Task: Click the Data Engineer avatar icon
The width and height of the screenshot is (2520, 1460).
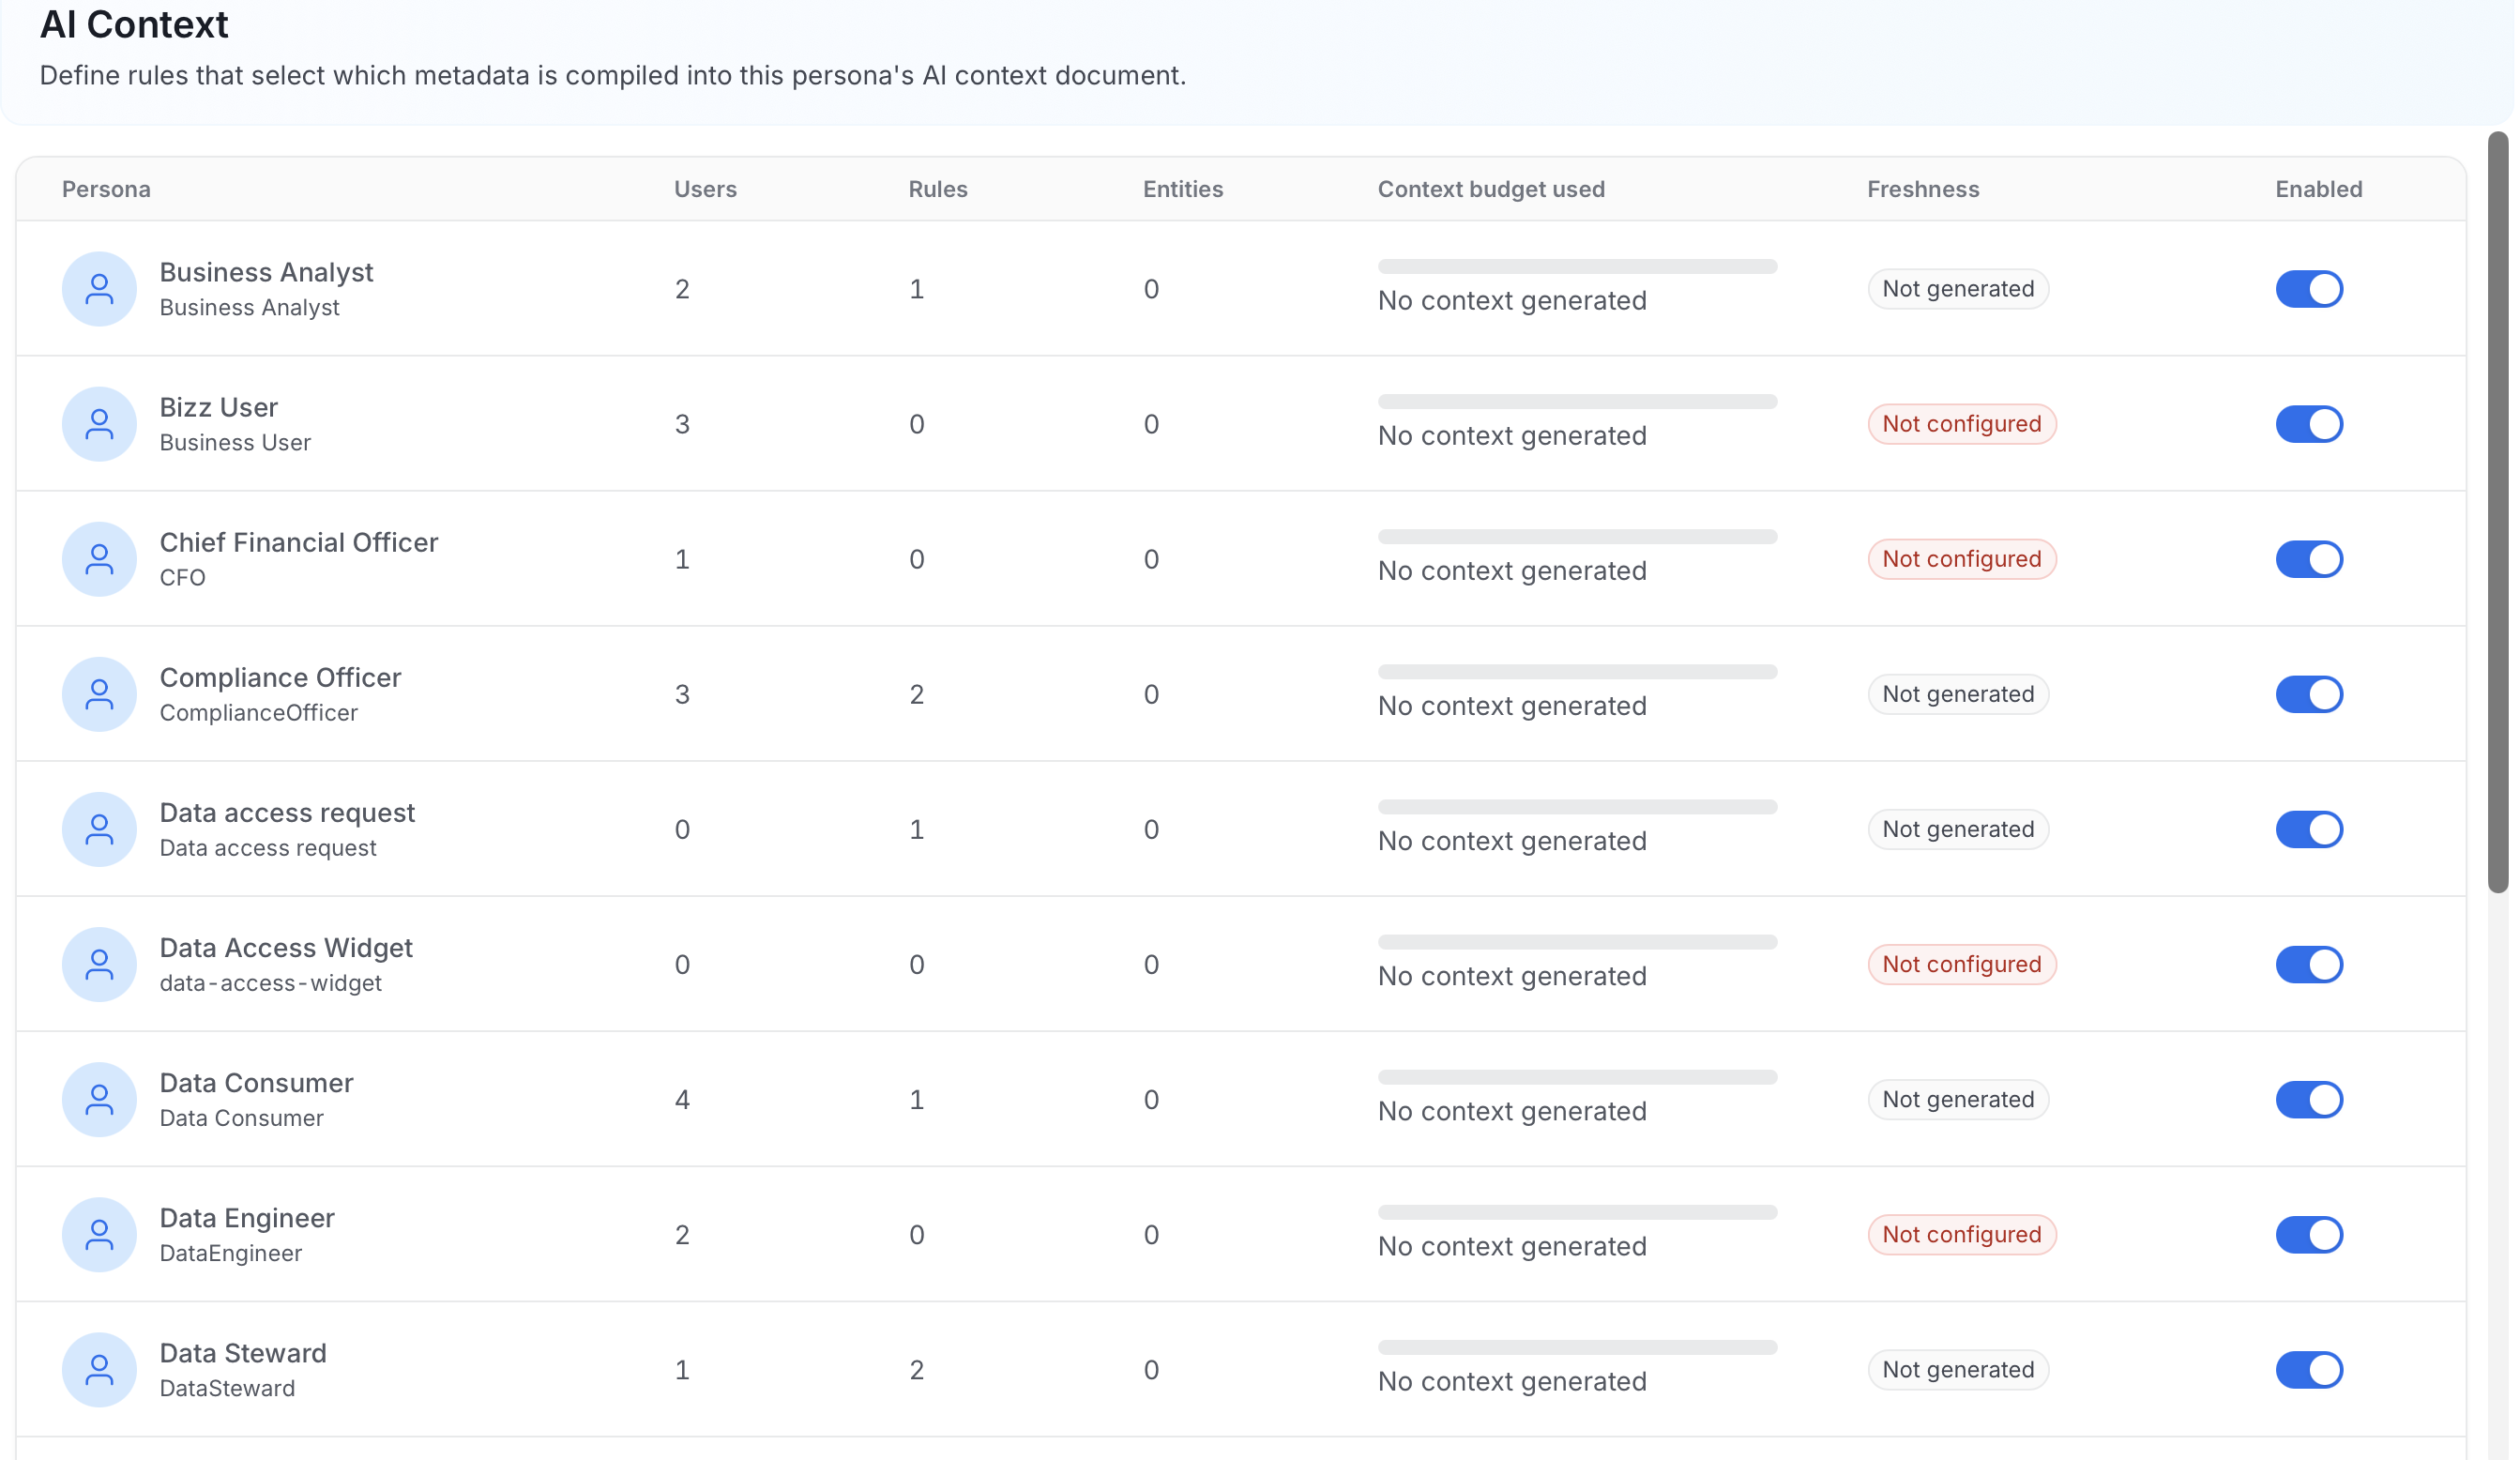Action: [99, 1234]
